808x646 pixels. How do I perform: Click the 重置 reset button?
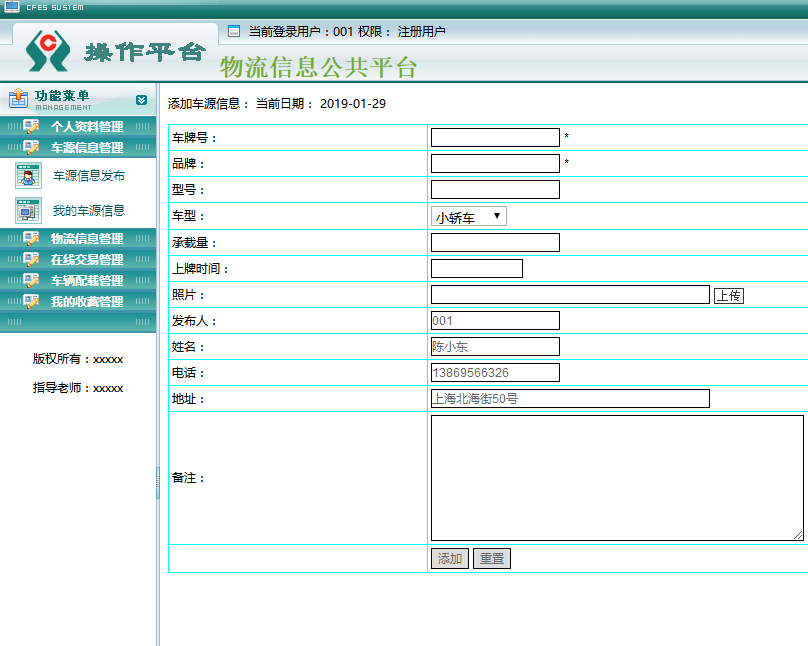[x=492, y=558]
